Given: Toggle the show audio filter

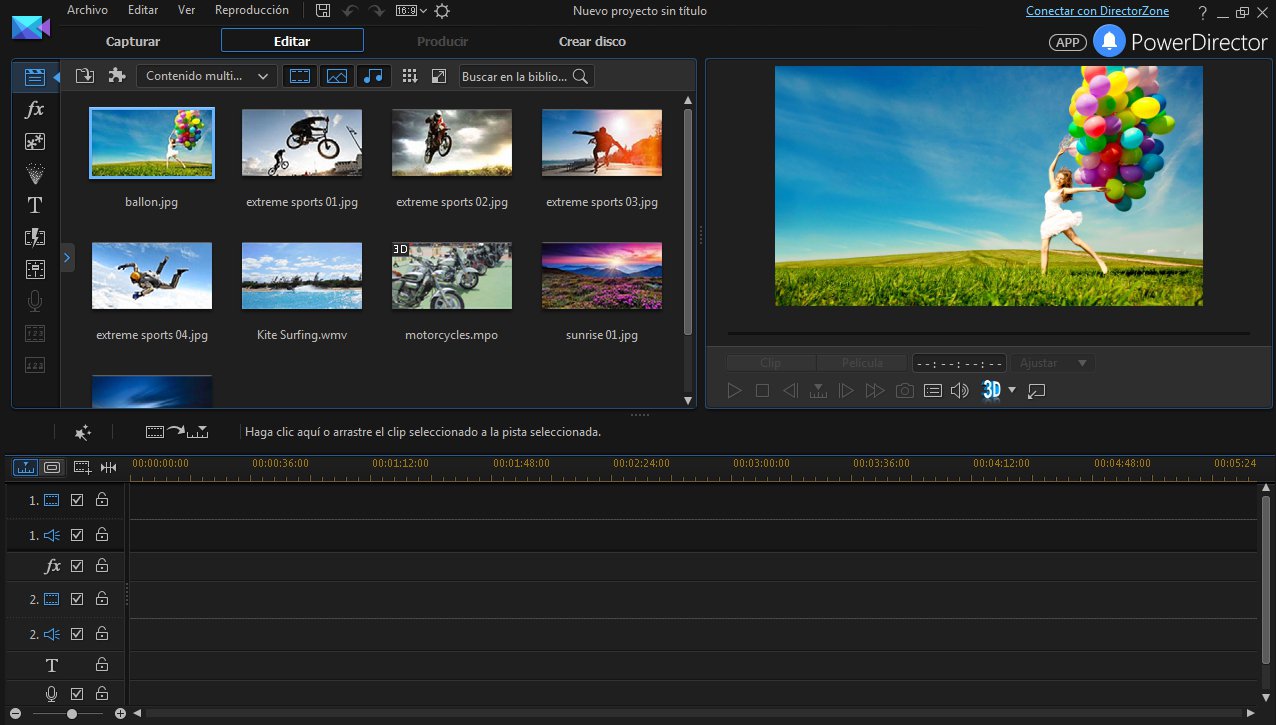Looking at the screenshot, I should (374, 76).
